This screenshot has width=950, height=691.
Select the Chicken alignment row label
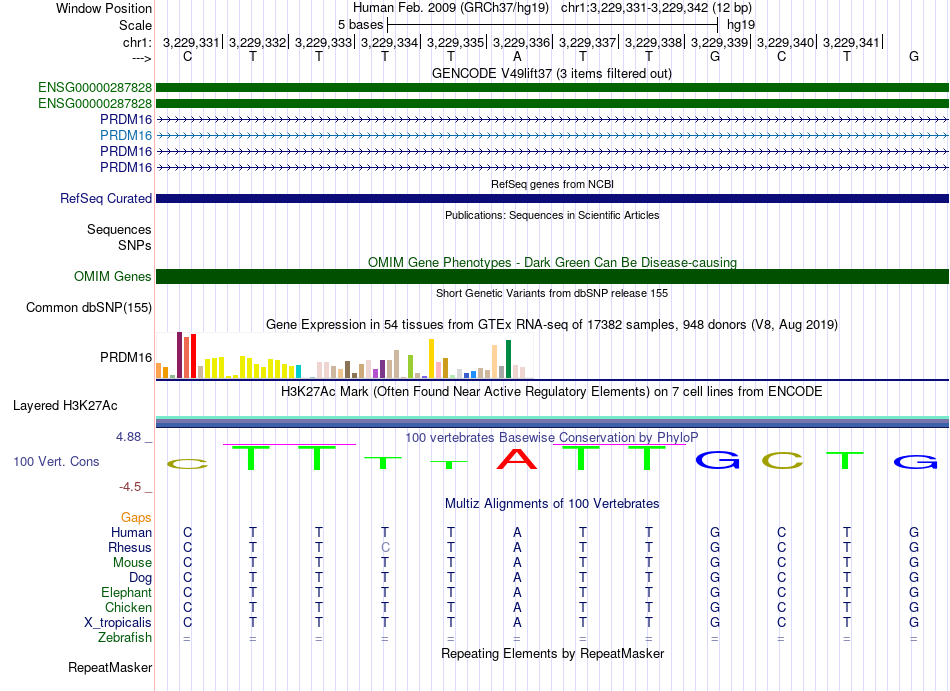(128, 607)
